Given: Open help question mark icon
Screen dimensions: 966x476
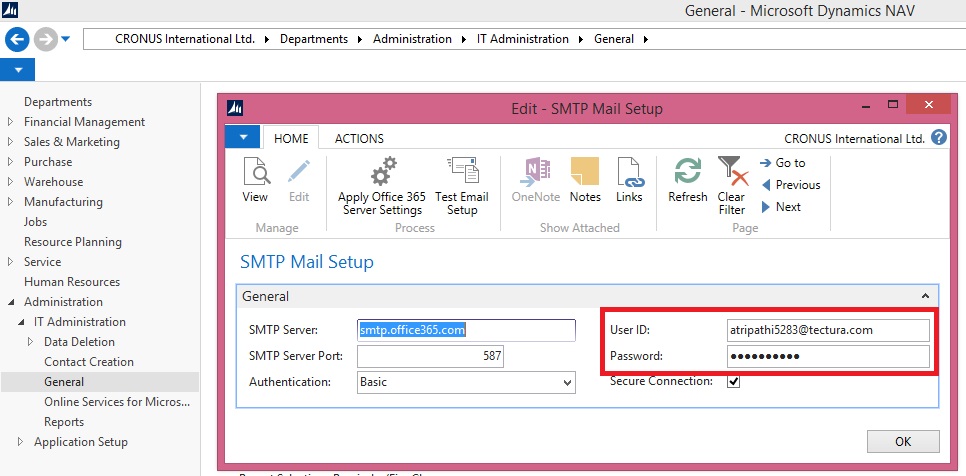Looking at the screenshot, I should (x=938, y=138).
